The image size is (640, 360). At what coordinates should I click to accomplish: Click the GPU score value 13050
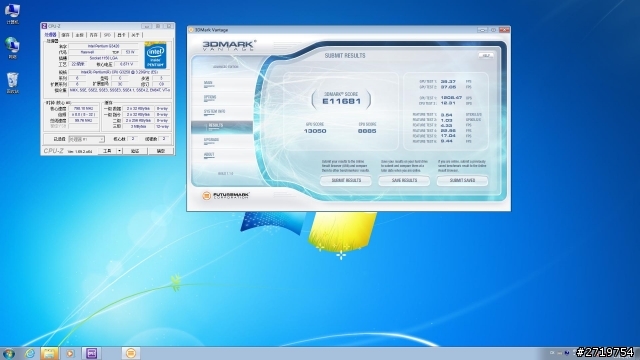point(315,131)
